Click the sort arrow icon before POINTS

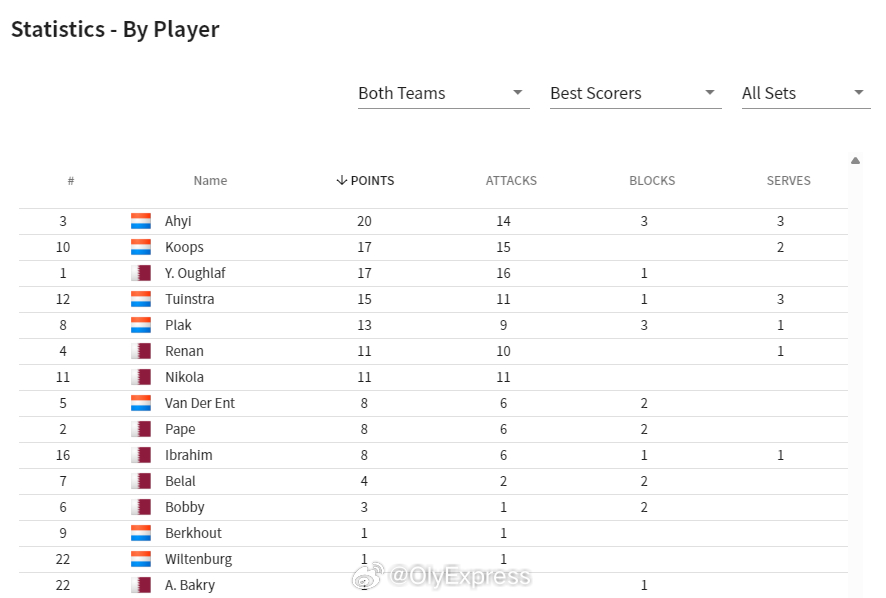[341, 180]
